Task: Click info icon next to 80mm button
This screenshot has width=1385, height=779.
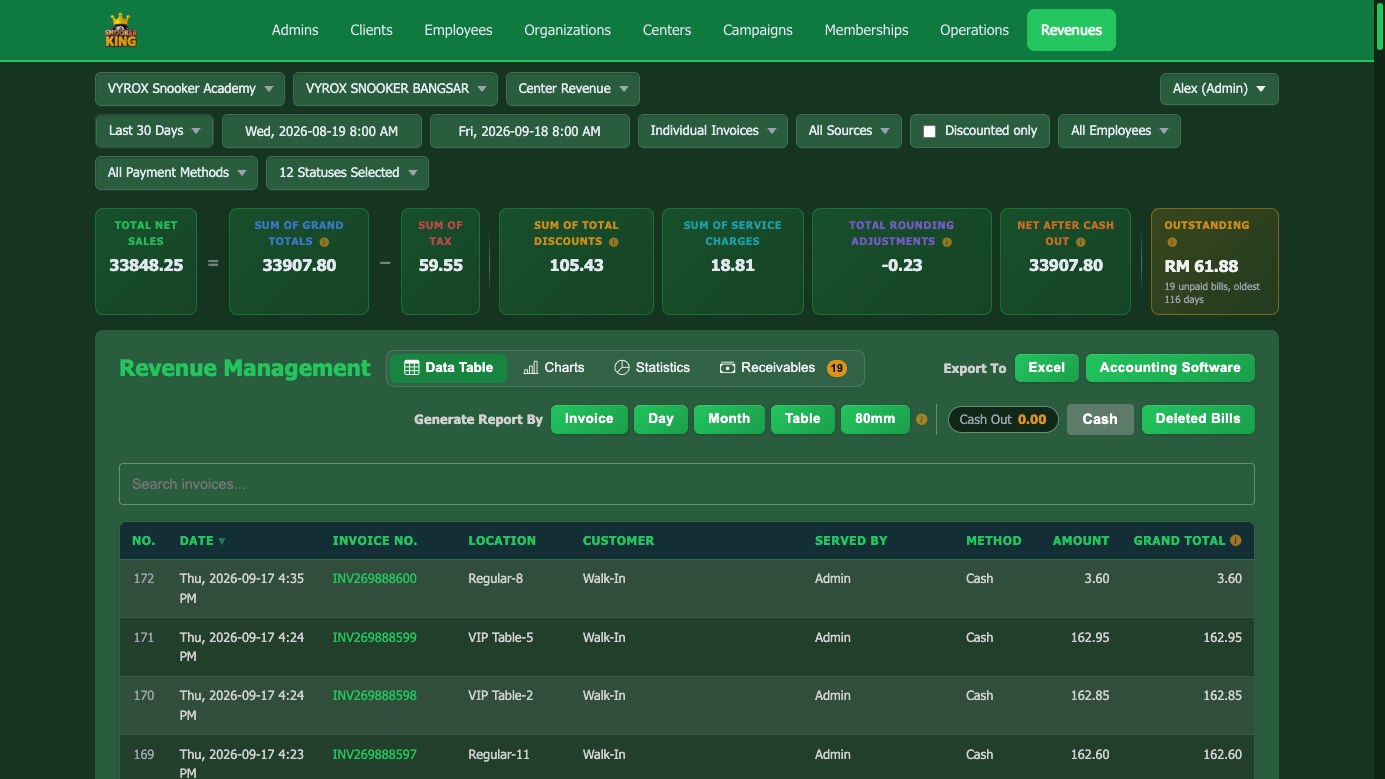Action: (x=922, y=420)
